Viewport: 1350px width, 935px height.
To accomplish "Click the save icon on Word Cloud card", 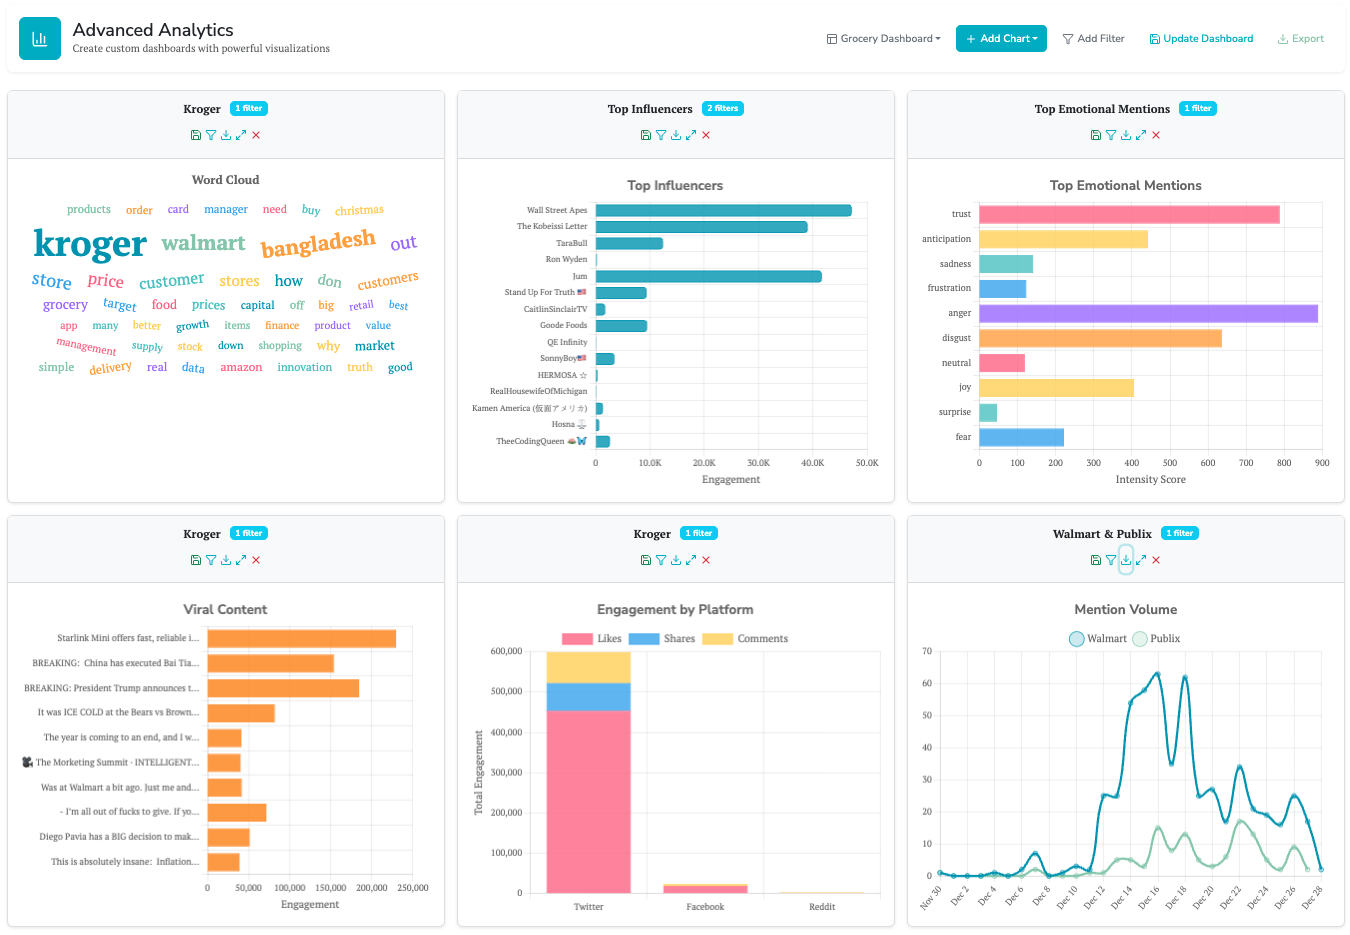I will 196,135.
